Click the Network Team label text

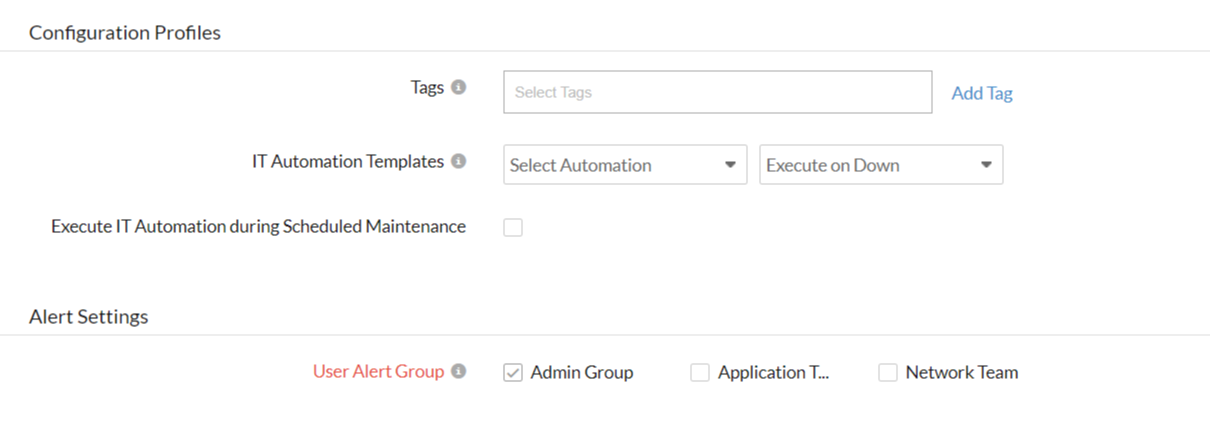[962, 372]
